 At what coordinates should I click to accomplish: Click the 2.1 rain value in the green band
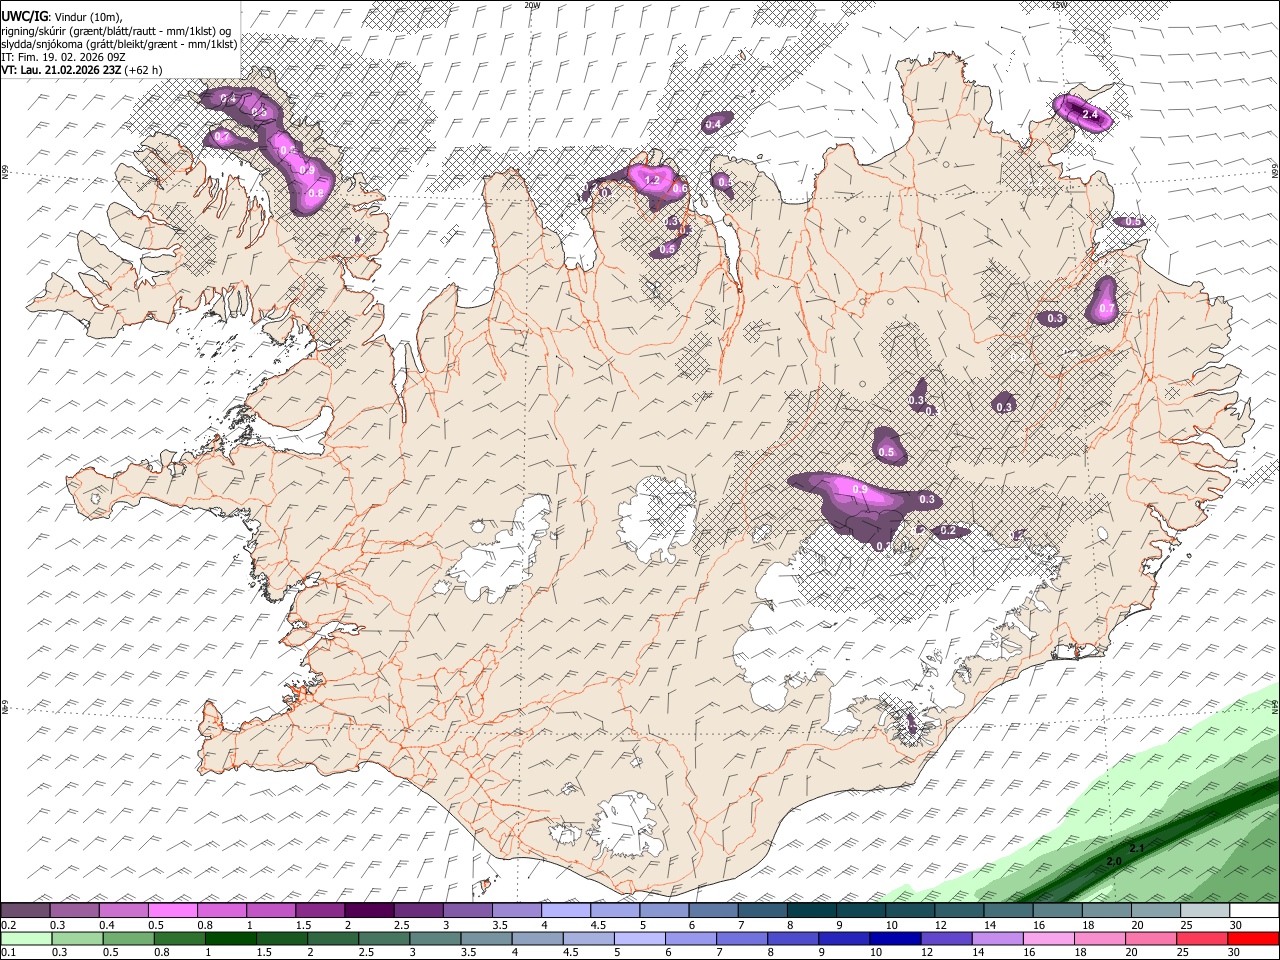1136,849
